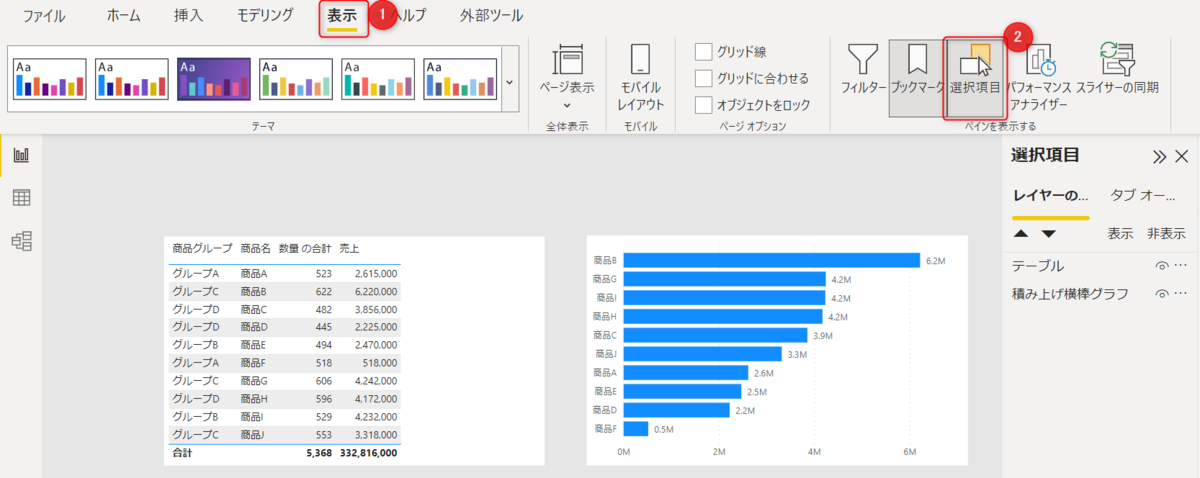Open the モデリング ribbon tab
The height and width of the screenshot is (478, 1200).
pos(265,16)
